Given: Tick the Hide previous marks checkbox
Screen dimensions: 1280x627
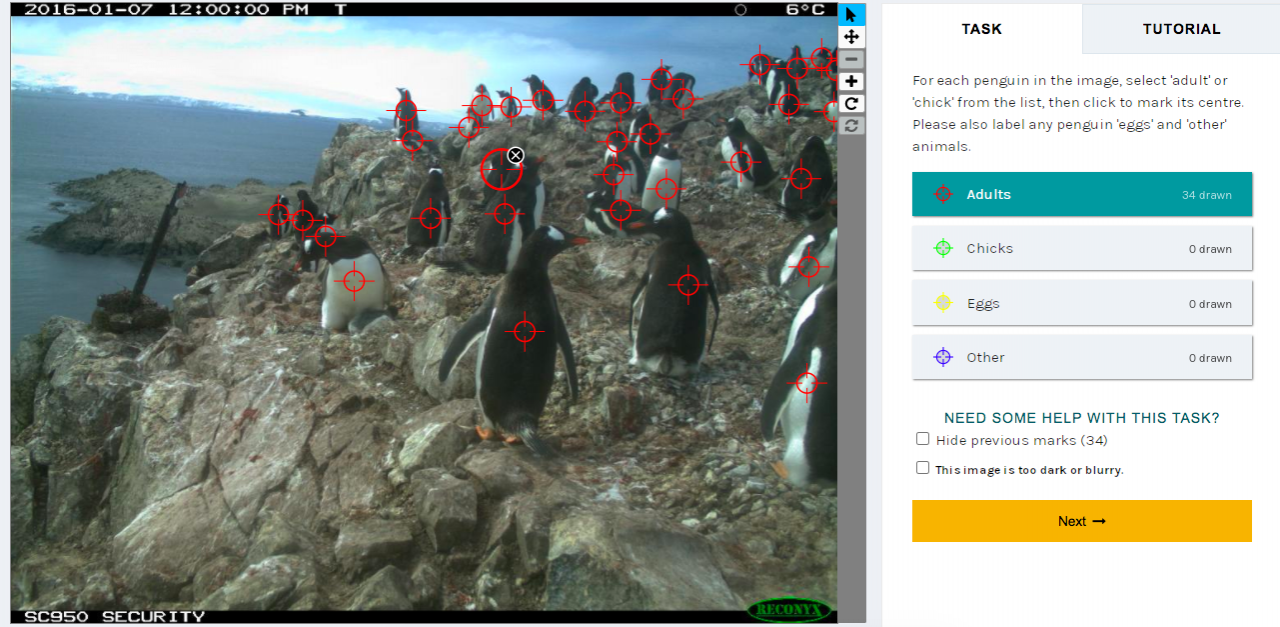Looking at the screenshot, I should click(x=922, y=439).
